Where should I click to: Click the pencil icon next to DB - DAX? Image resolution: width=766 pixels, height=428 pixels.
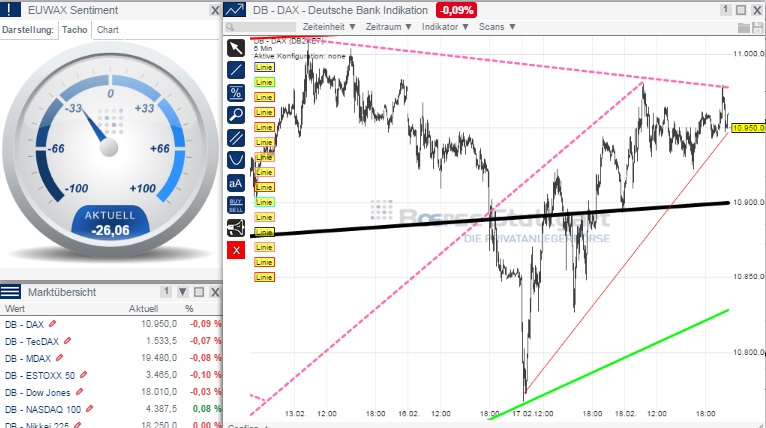pos(52,323)
